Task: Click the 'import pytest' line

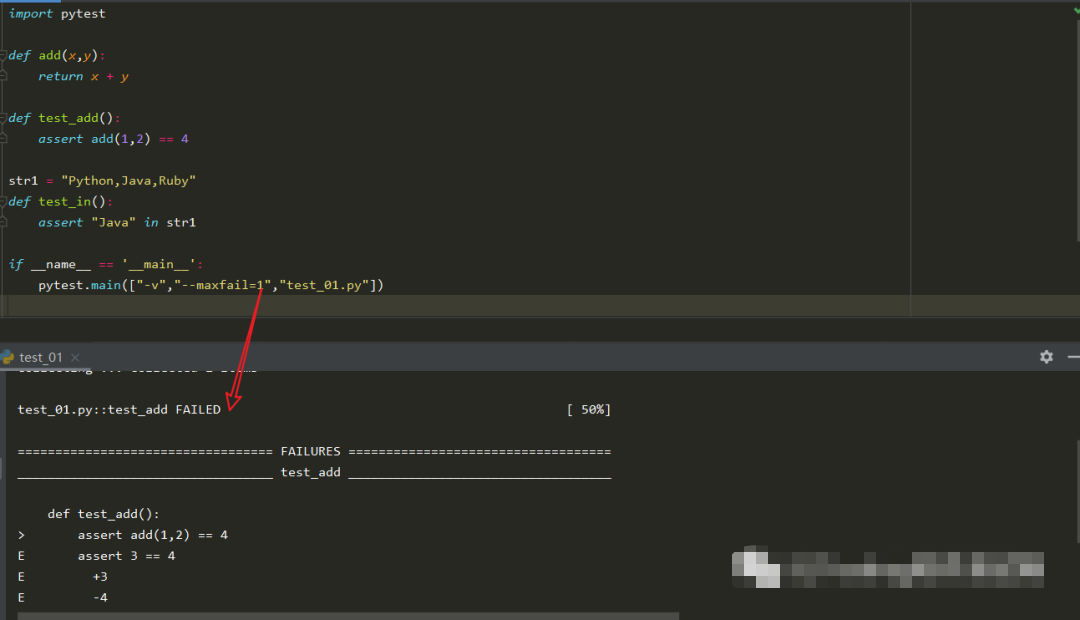Action: click(x=57, y=14)
